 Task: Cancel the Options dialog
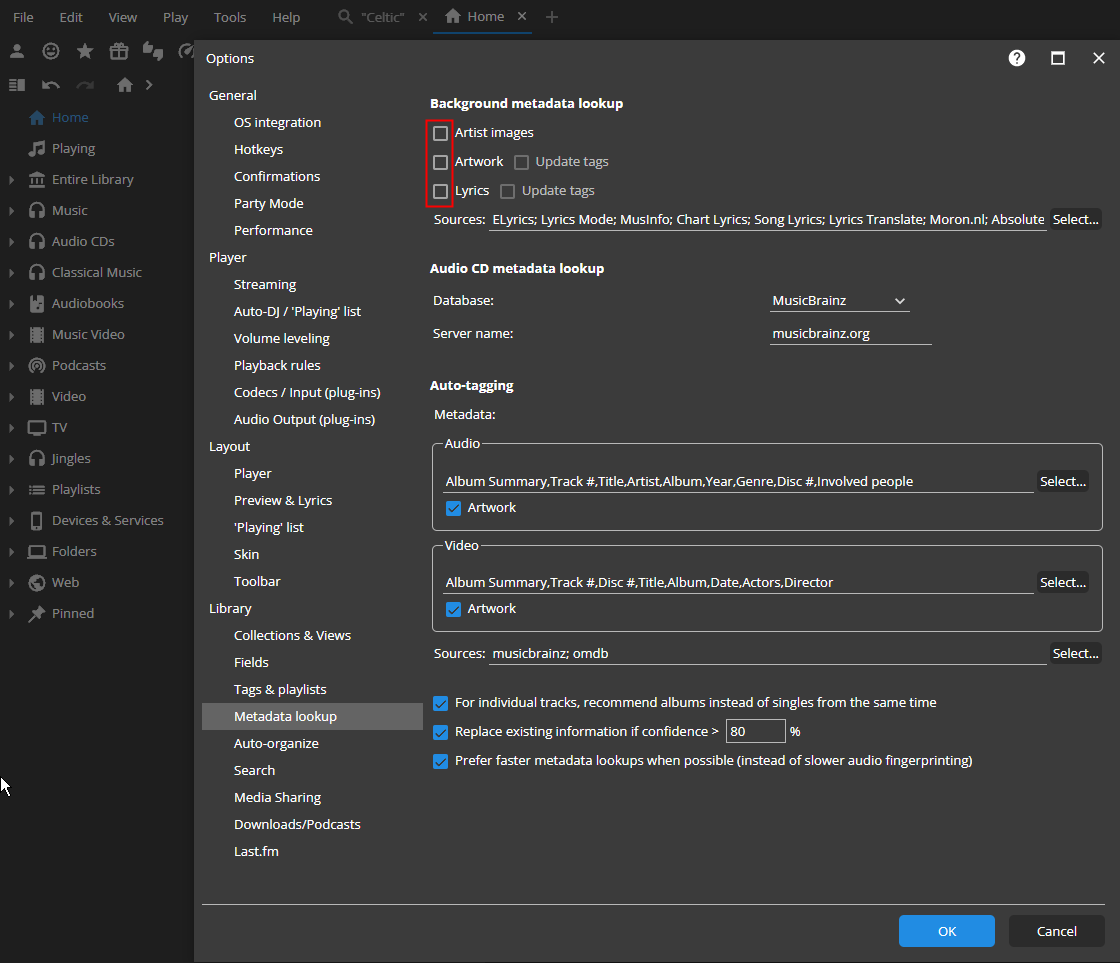tap(1056, 931)
